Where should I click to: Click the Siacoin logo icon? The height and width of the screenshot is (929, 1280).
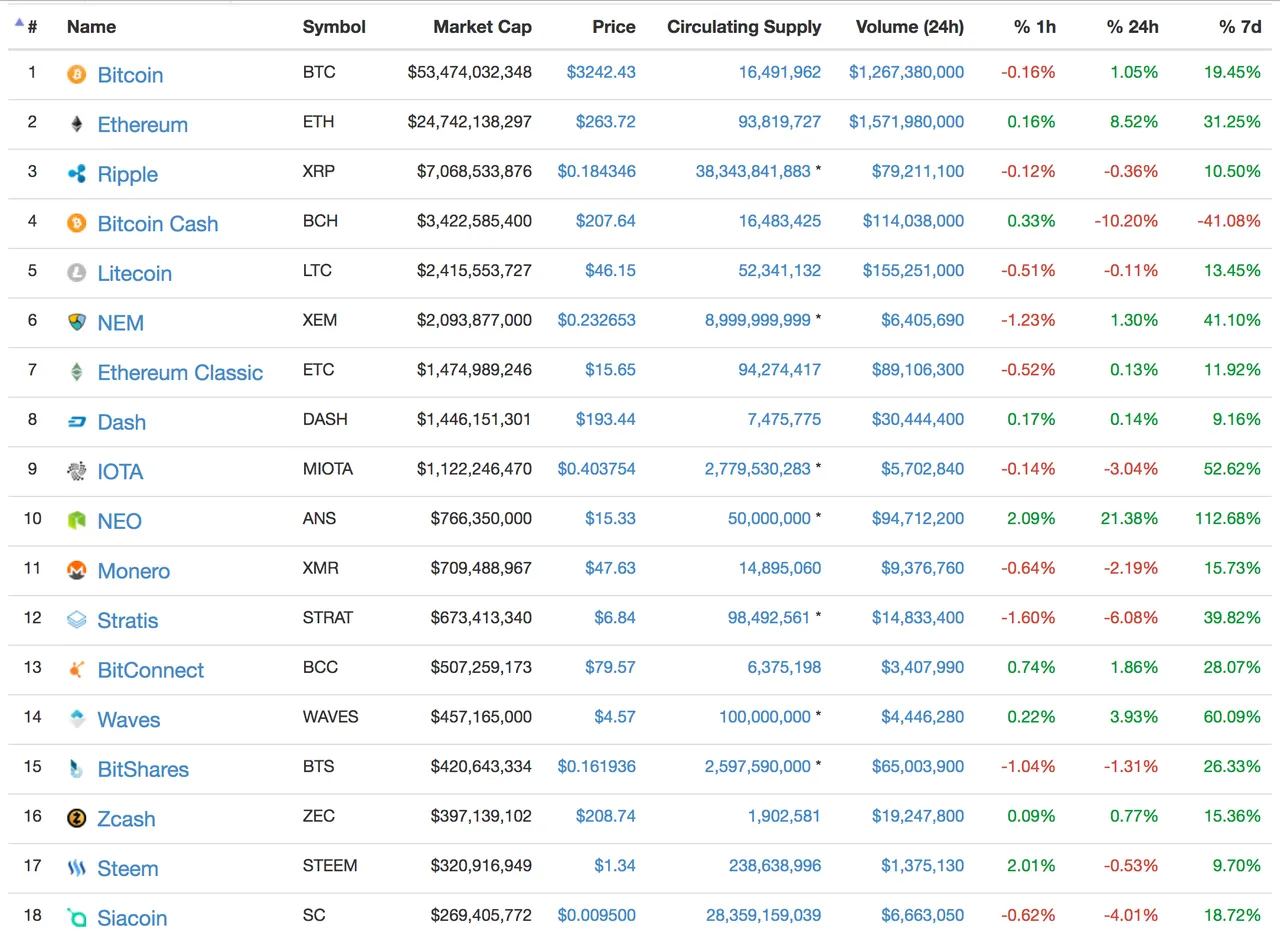(x=77, y=917)
